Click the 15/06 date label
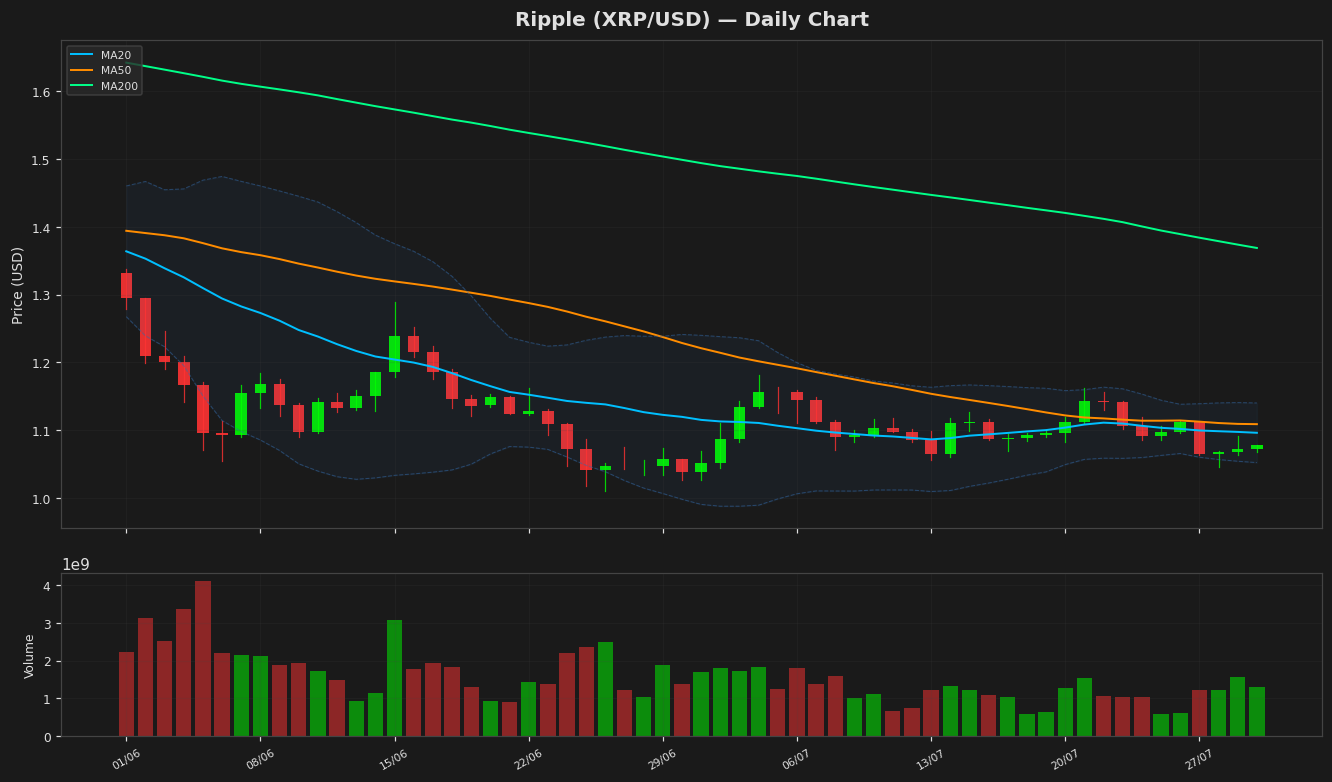Screen dimensions: 1332x782 click(394, 761)
